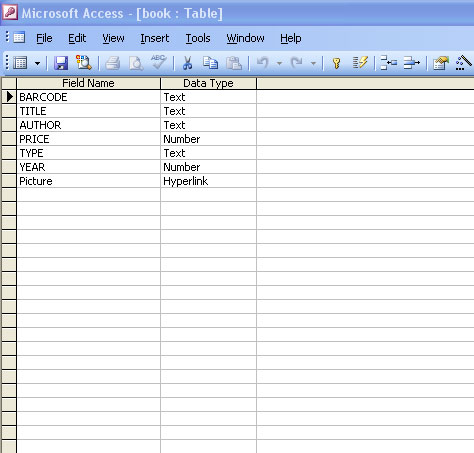Open Indexes with lightning bolt icon
This screenshot has height=453, width=474.
pos(360,63)
